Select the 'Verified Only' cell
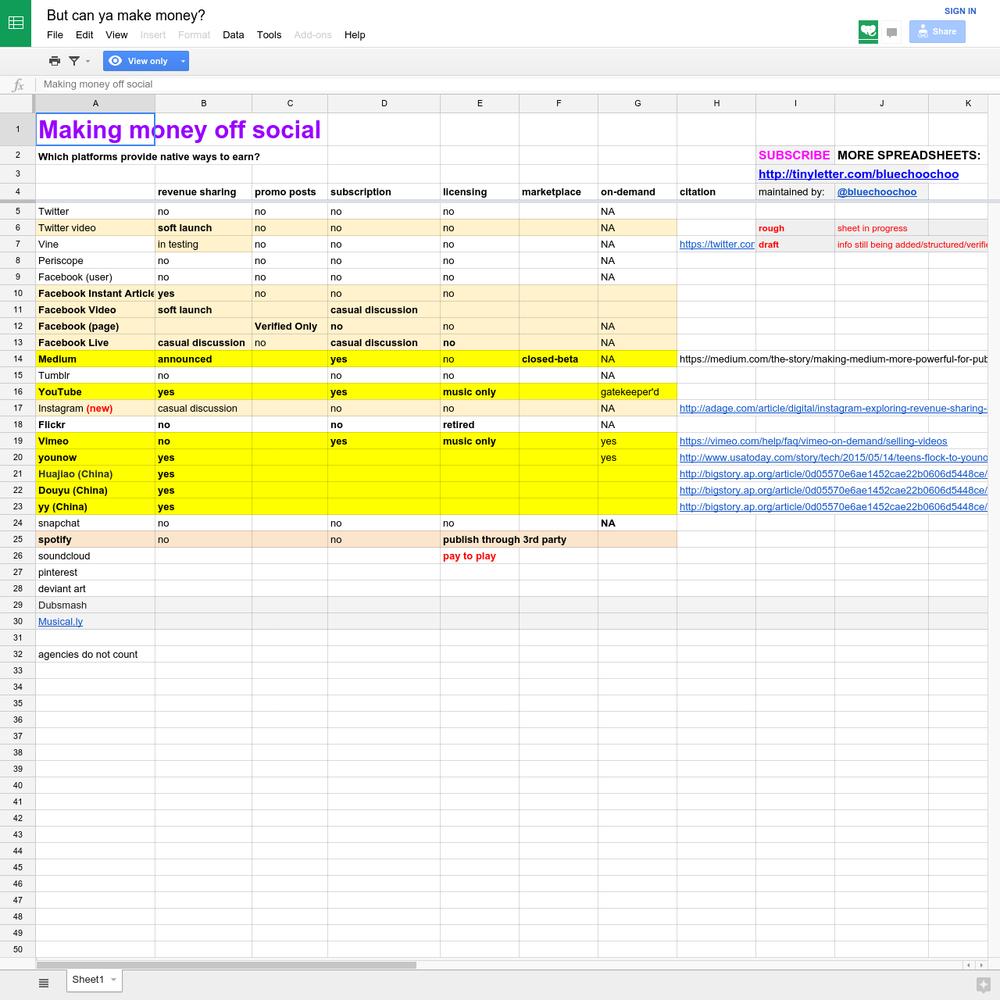This screenshot has height=1000, width=1000. (290, 327)
